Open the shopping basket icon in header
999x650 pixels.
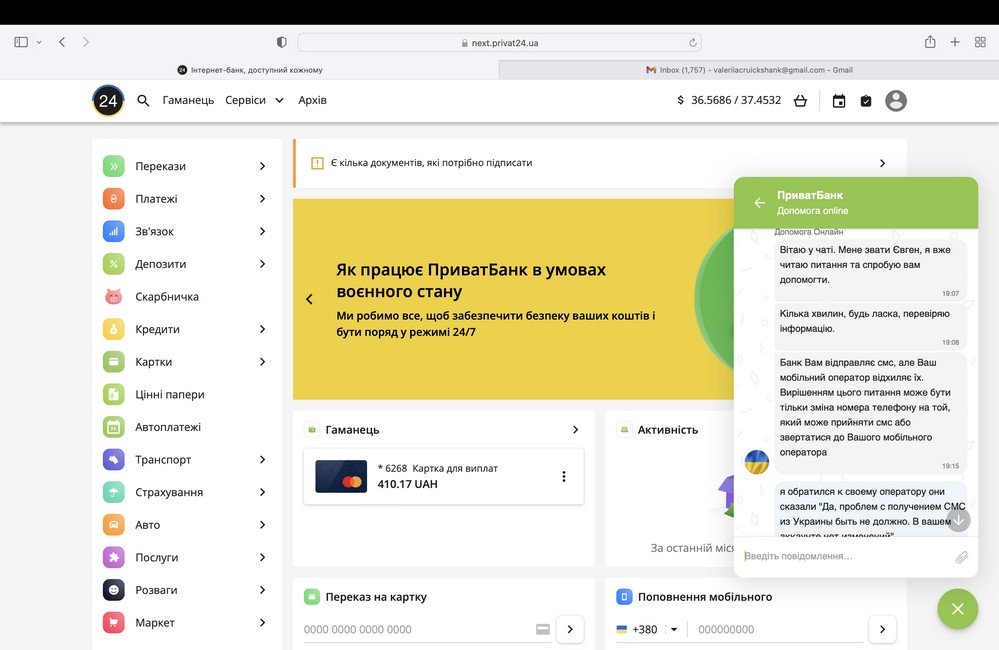(800, 101)
